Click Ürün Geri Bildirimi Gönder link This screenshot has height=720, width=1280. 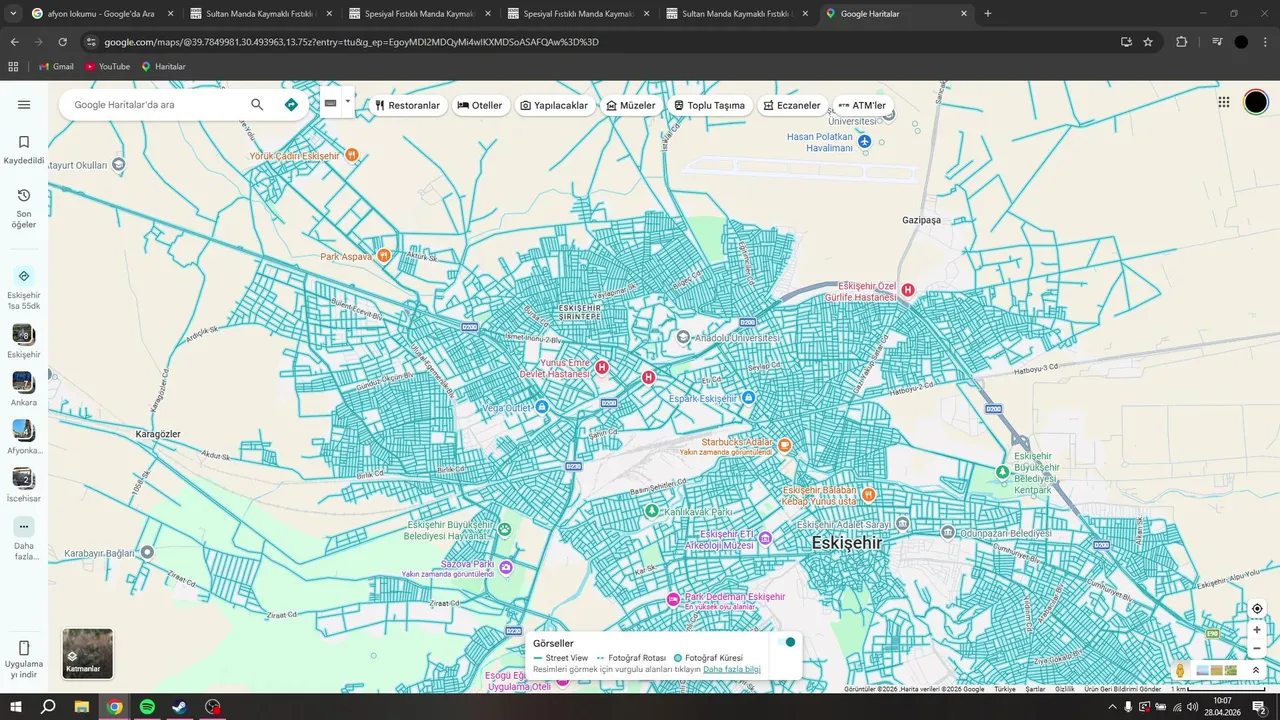click(1123, 689)
